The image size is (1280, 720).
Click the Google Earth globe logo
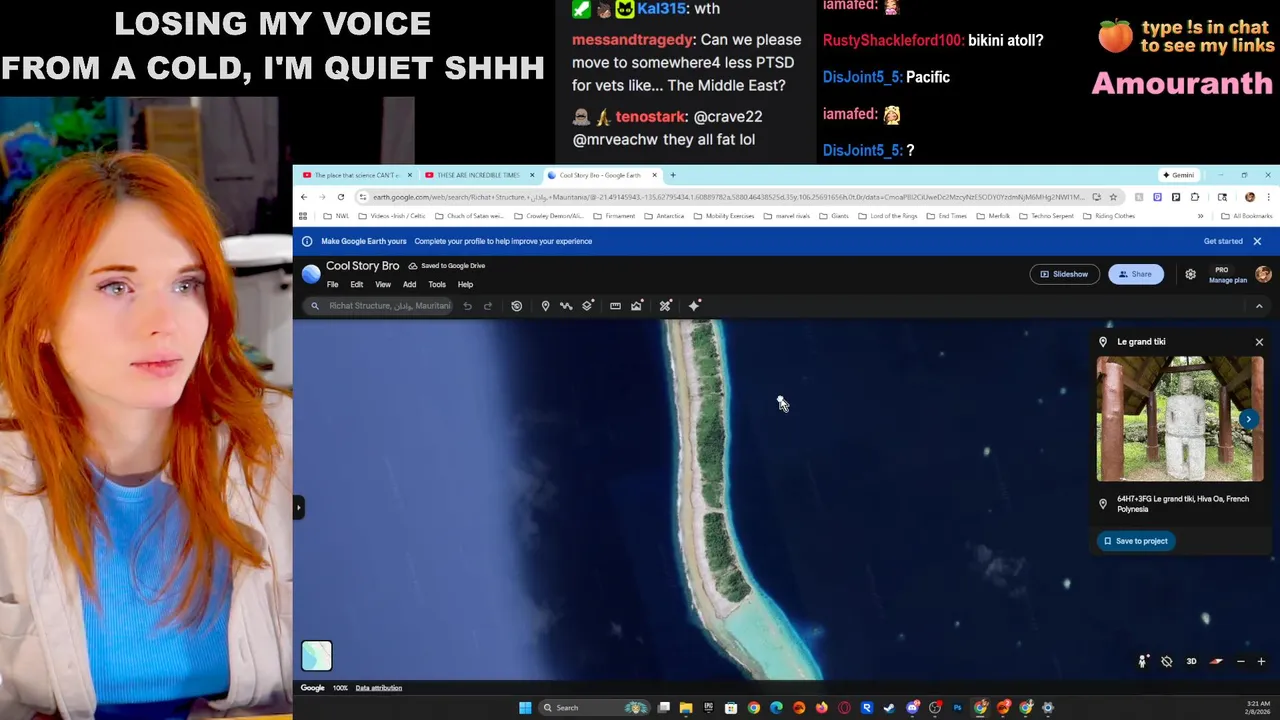pyautogui.click(x=311, y=274)
